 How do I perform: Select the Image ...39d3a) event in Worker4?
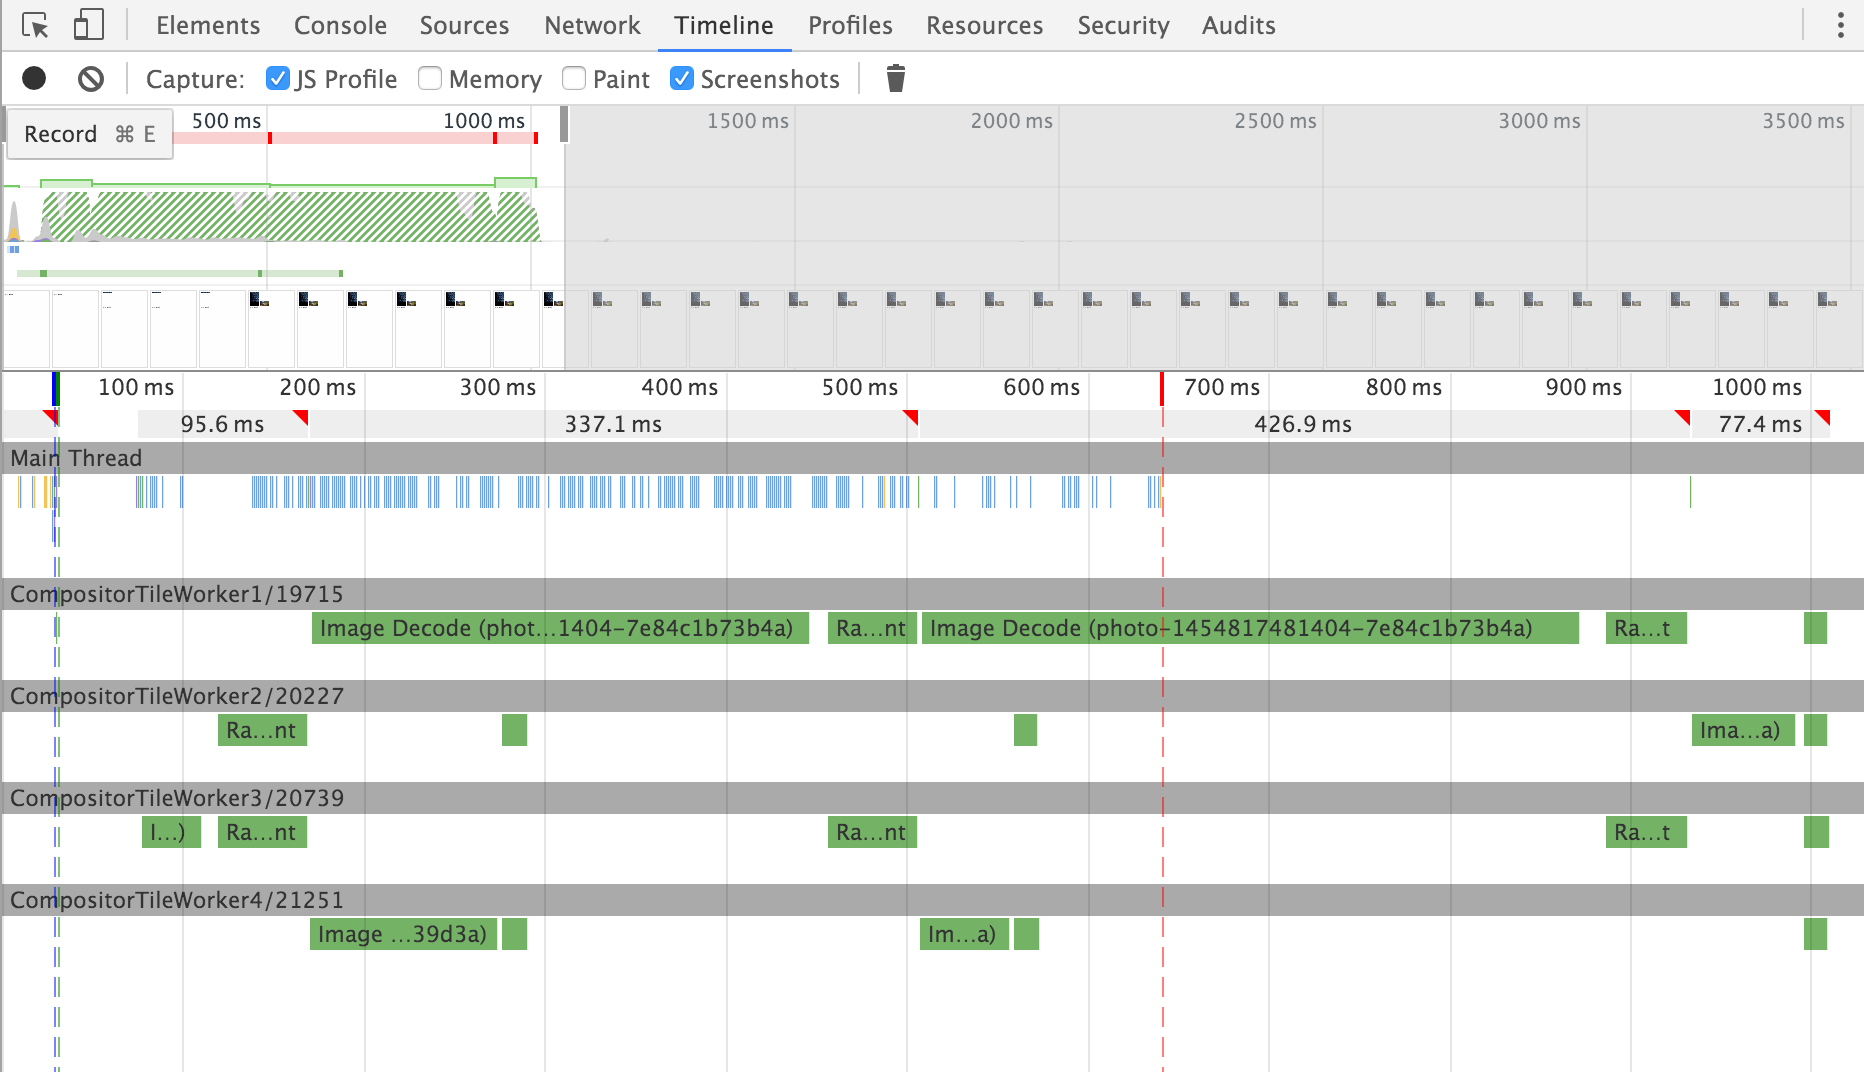pyautogui.click(x=403, y=934)
